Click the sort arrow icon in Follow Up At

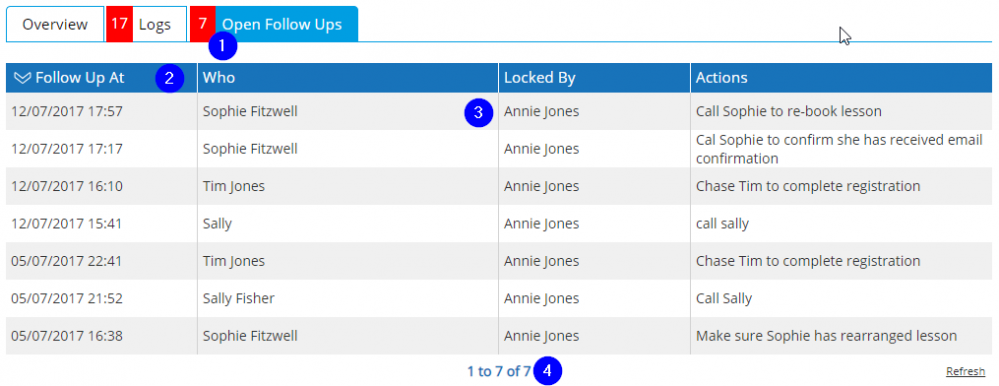(x=22, y=78)
